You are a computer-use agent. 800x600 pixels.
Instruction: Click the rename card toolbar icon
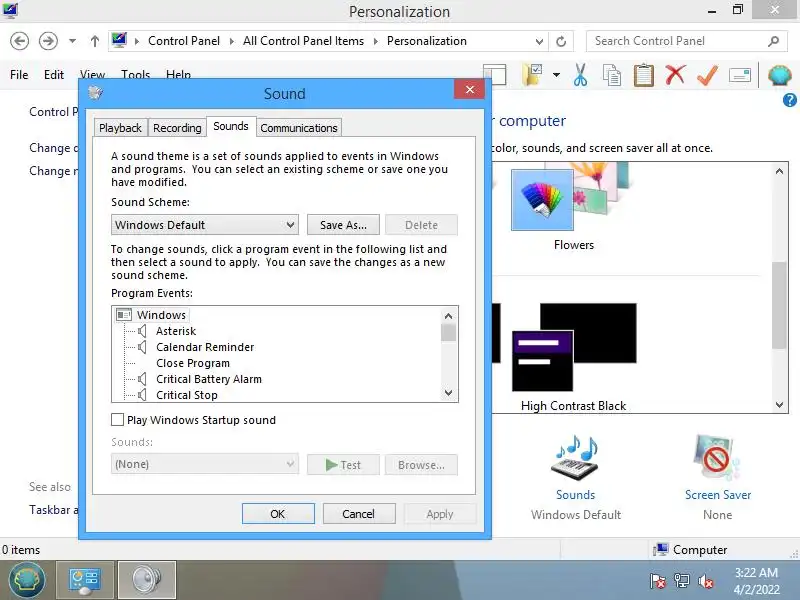[x=739, y=76]
